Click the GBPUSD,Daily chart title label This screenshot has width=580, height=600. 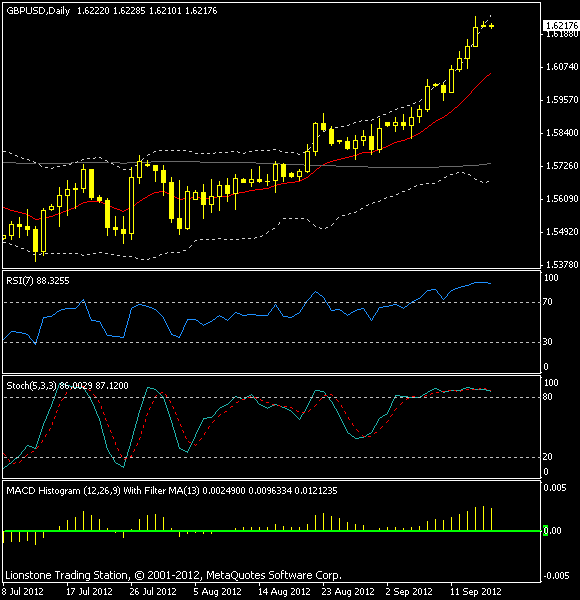[x=38, y=11]
